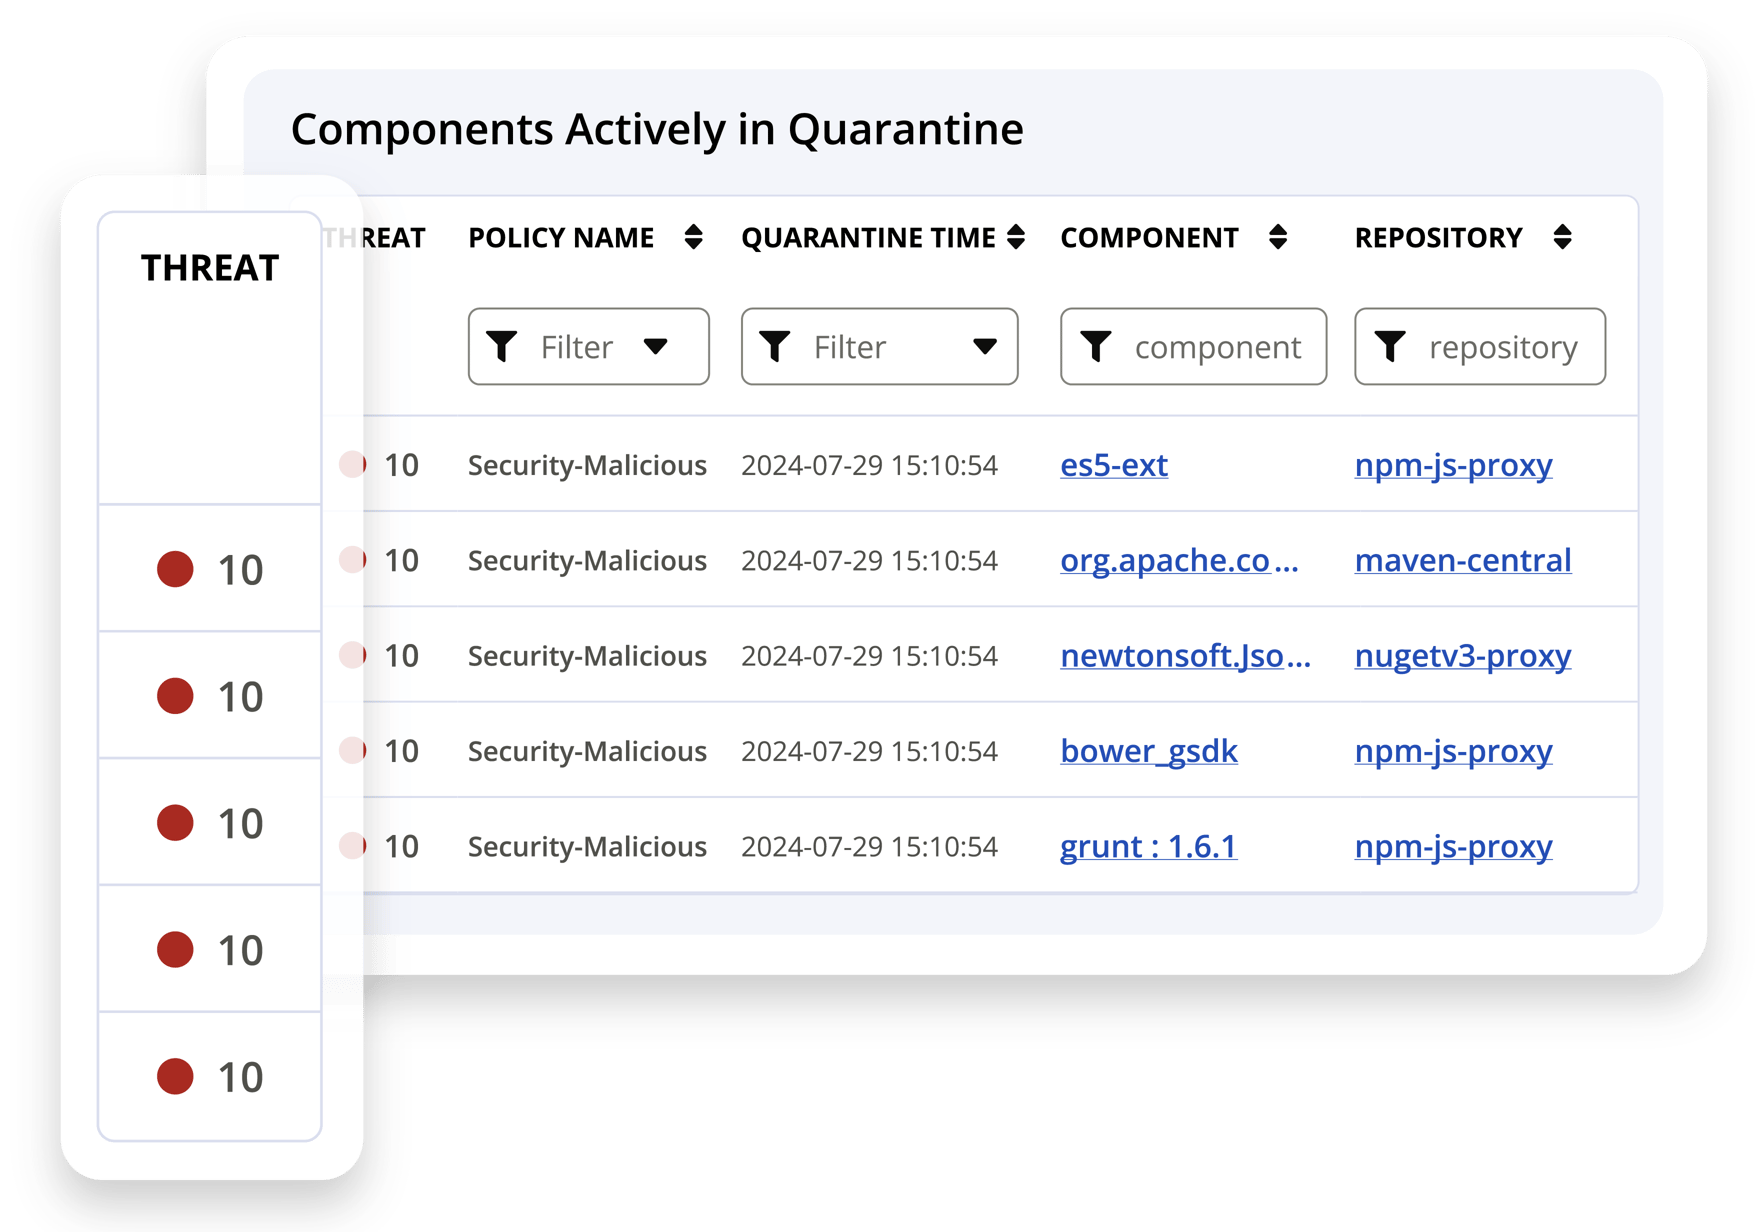Screen dimensions: 1755x1232
Task: Select the red threat indicator in the es5-ext row
Action: point(352,464)
